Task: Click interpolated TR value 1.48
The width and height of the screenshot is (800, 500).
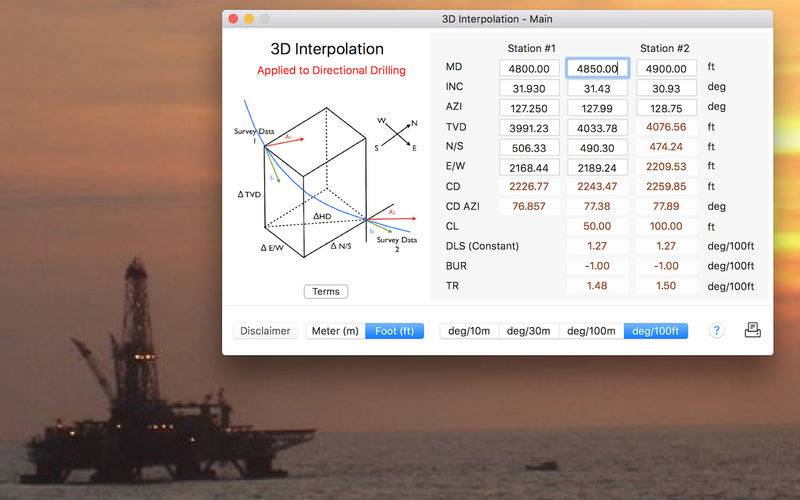Action: pos(597,286)
